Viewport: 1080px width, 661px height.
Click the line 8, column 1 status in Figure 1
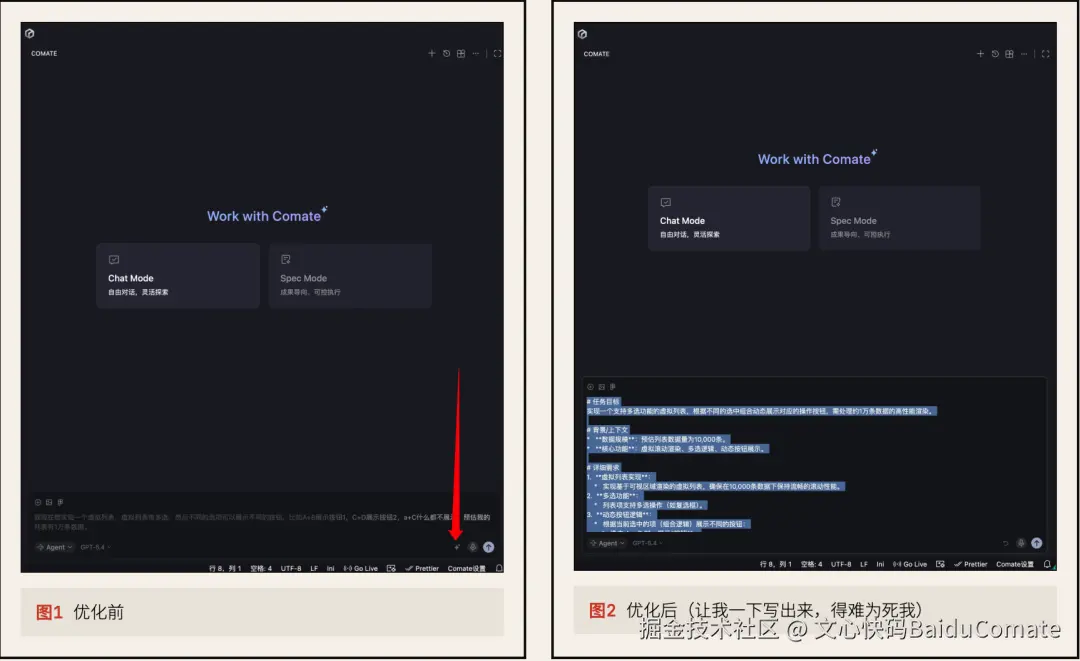[225, 568]
